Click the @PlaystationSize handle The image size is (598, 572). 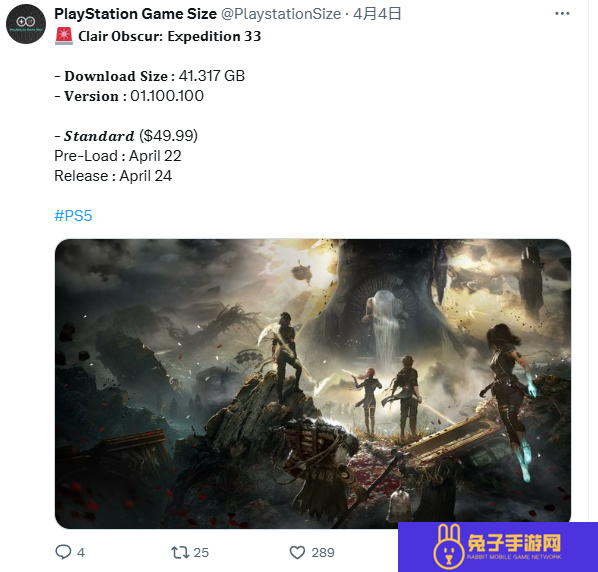[x=281, y=14]
